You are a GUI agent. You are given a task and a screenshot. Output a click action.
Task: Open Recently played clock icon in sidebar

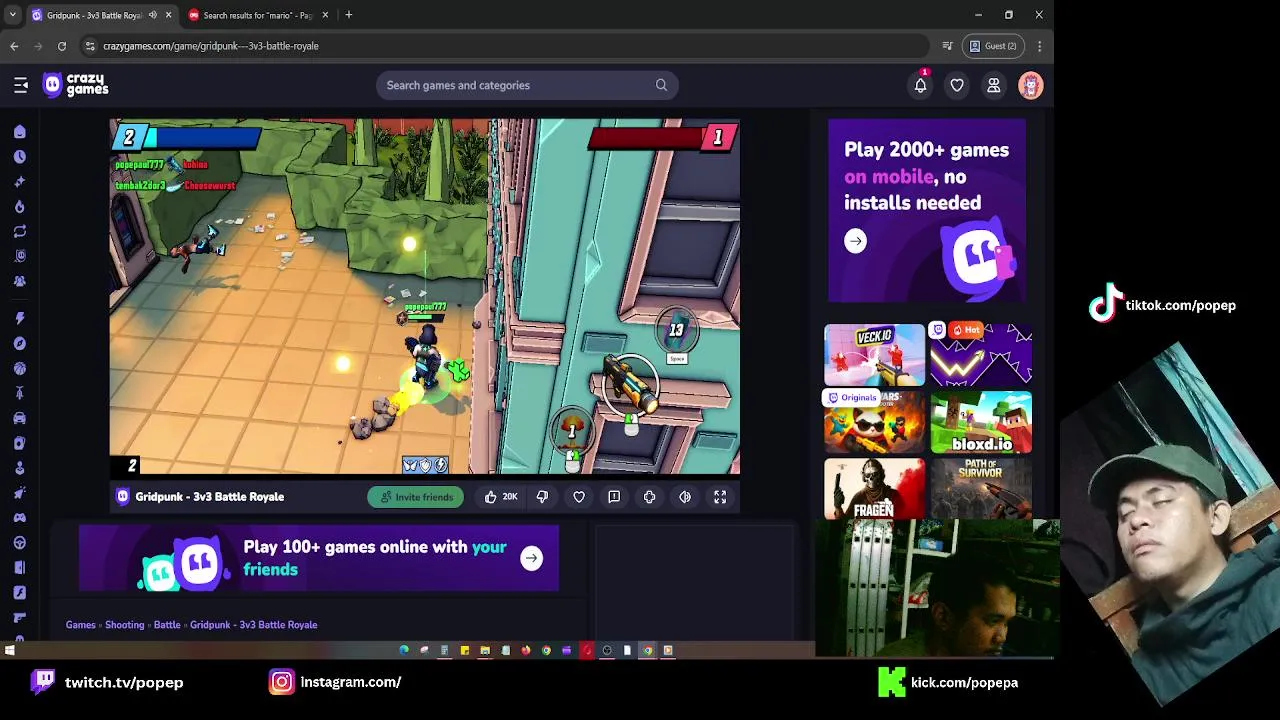point(19,157)
